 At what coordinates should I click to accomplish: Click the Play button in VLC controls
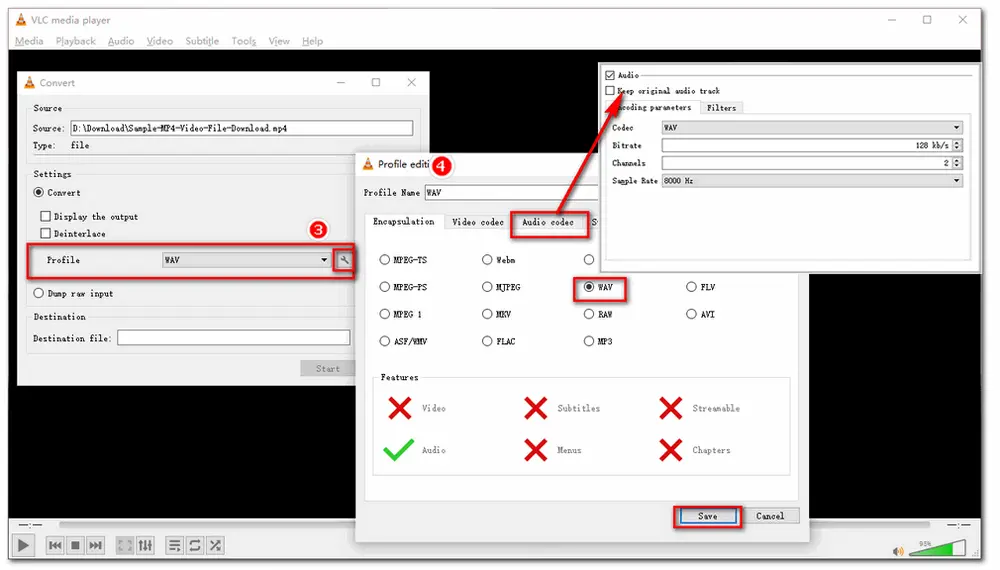point(23,546)
